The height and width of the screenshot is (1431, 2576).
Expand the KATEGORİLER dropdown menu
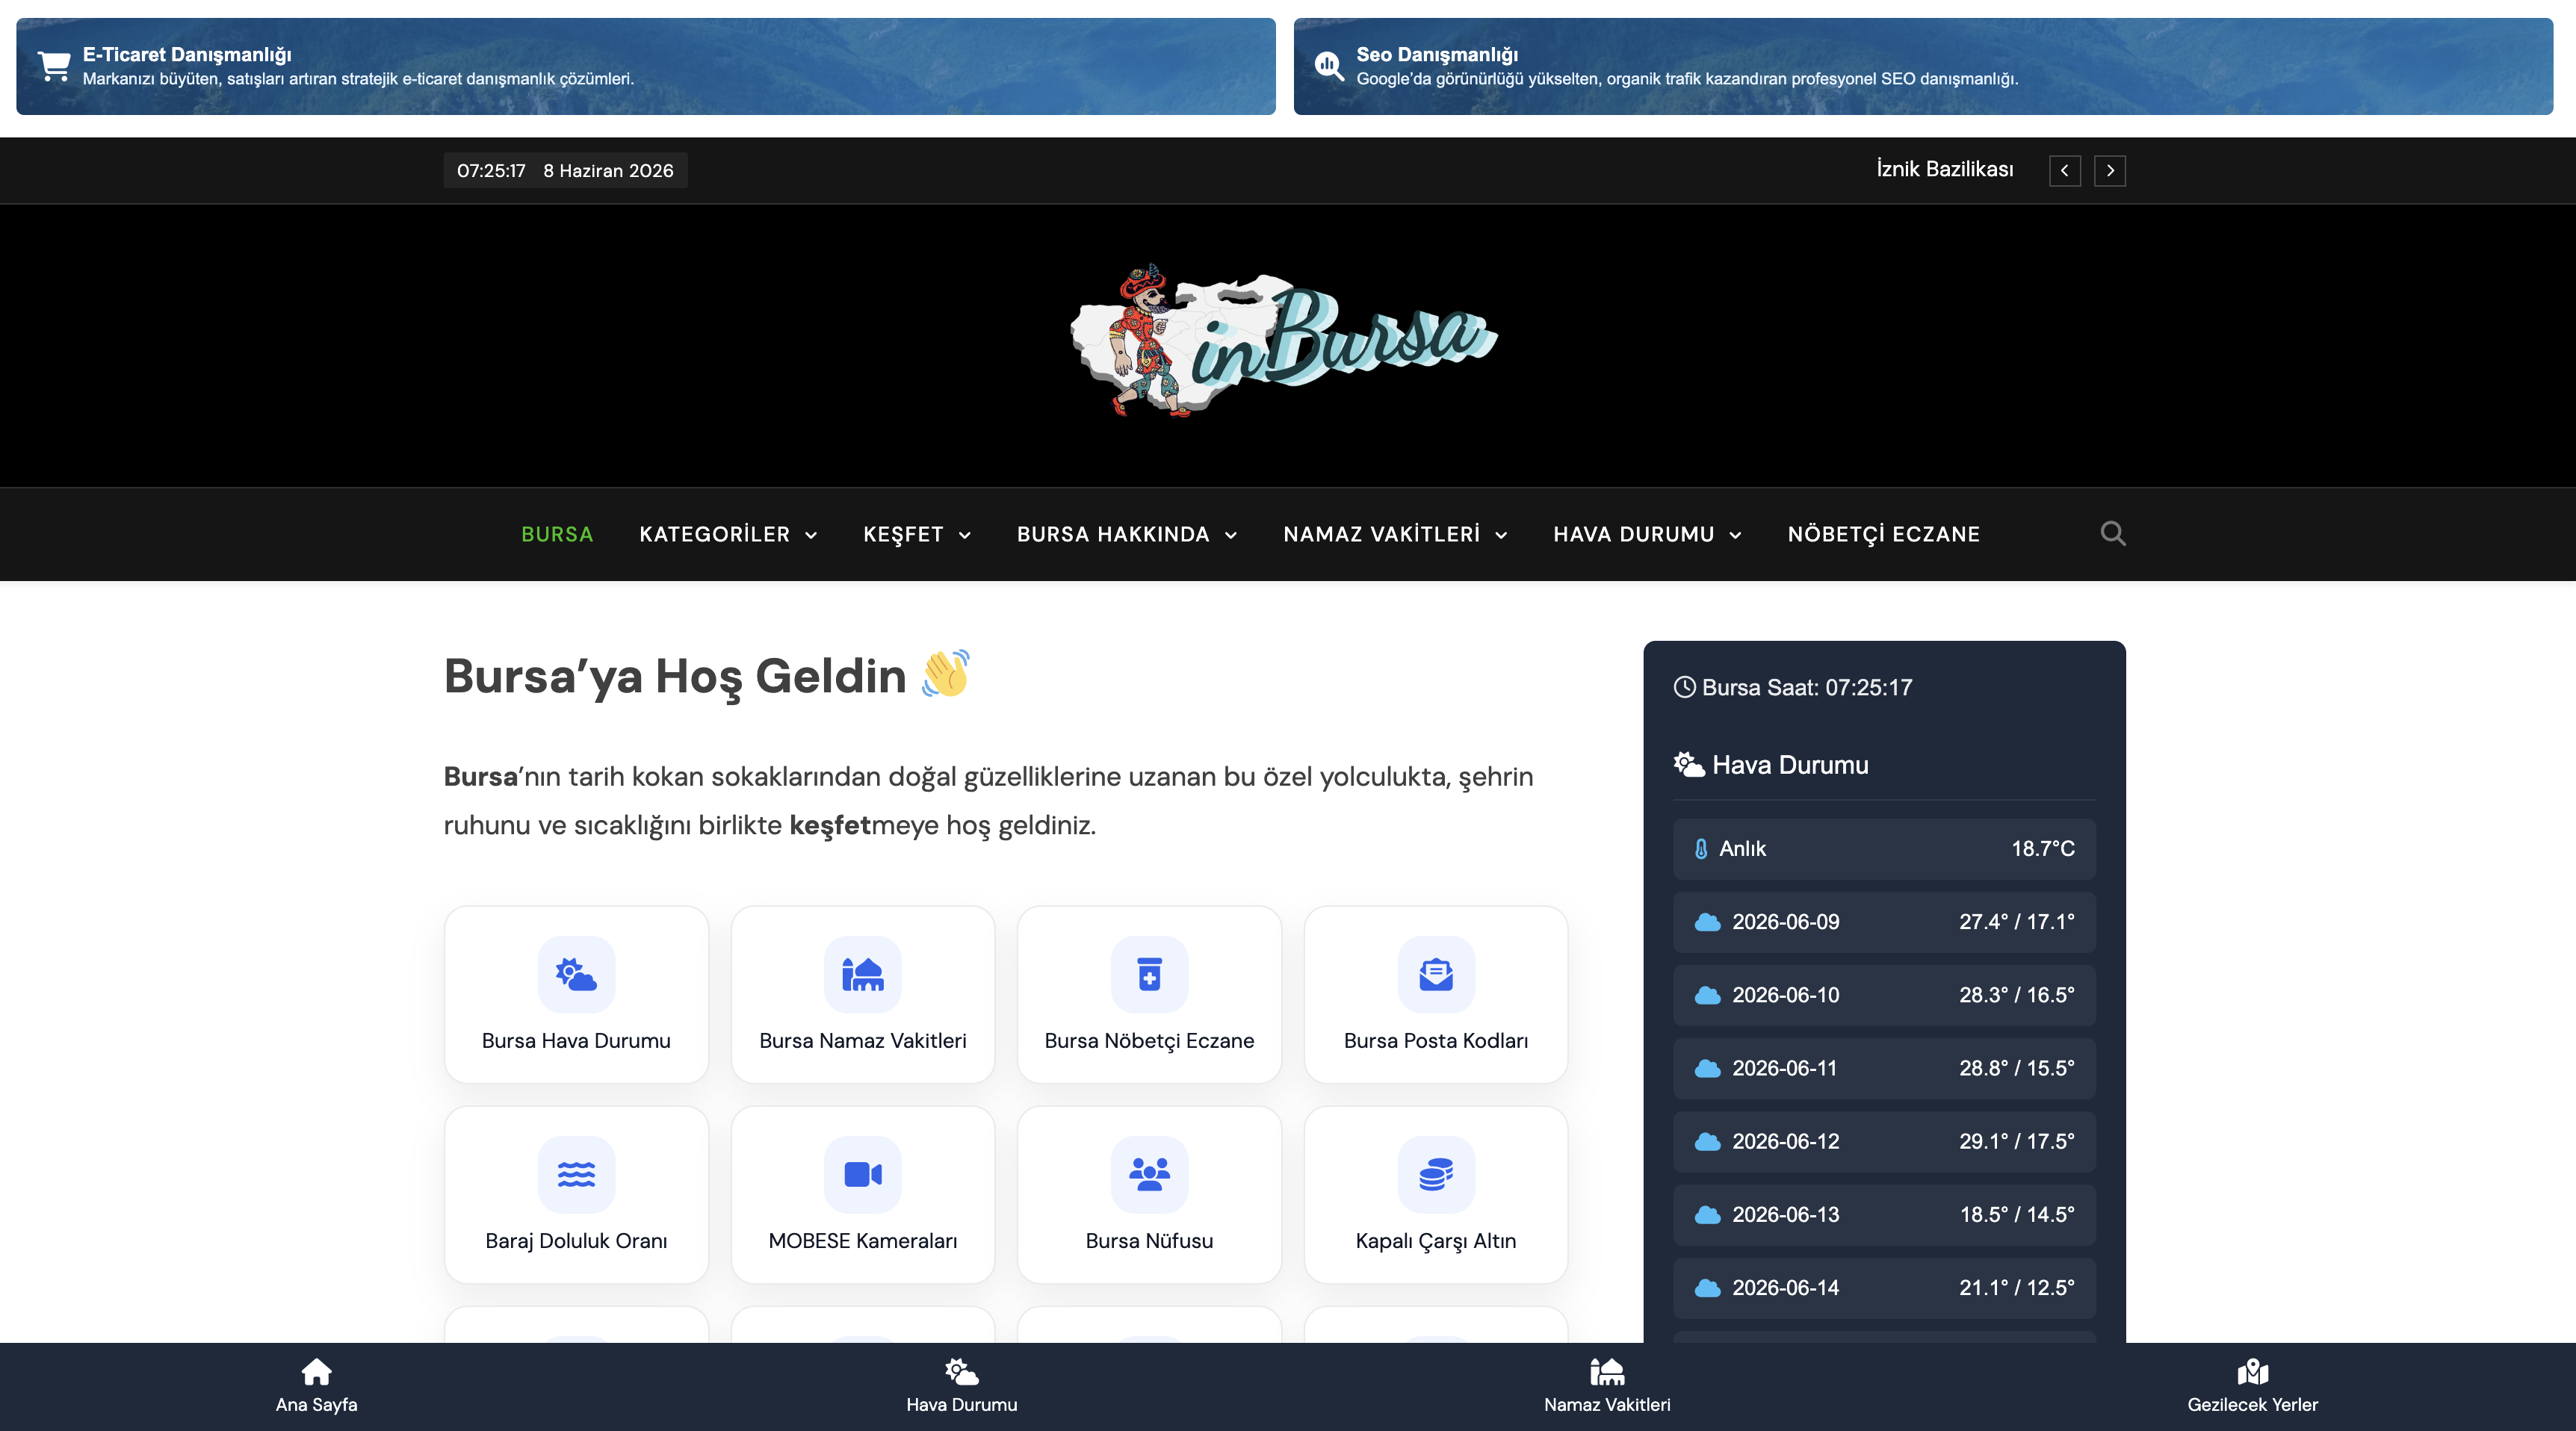pyautogui.click(x=728, y=534)
